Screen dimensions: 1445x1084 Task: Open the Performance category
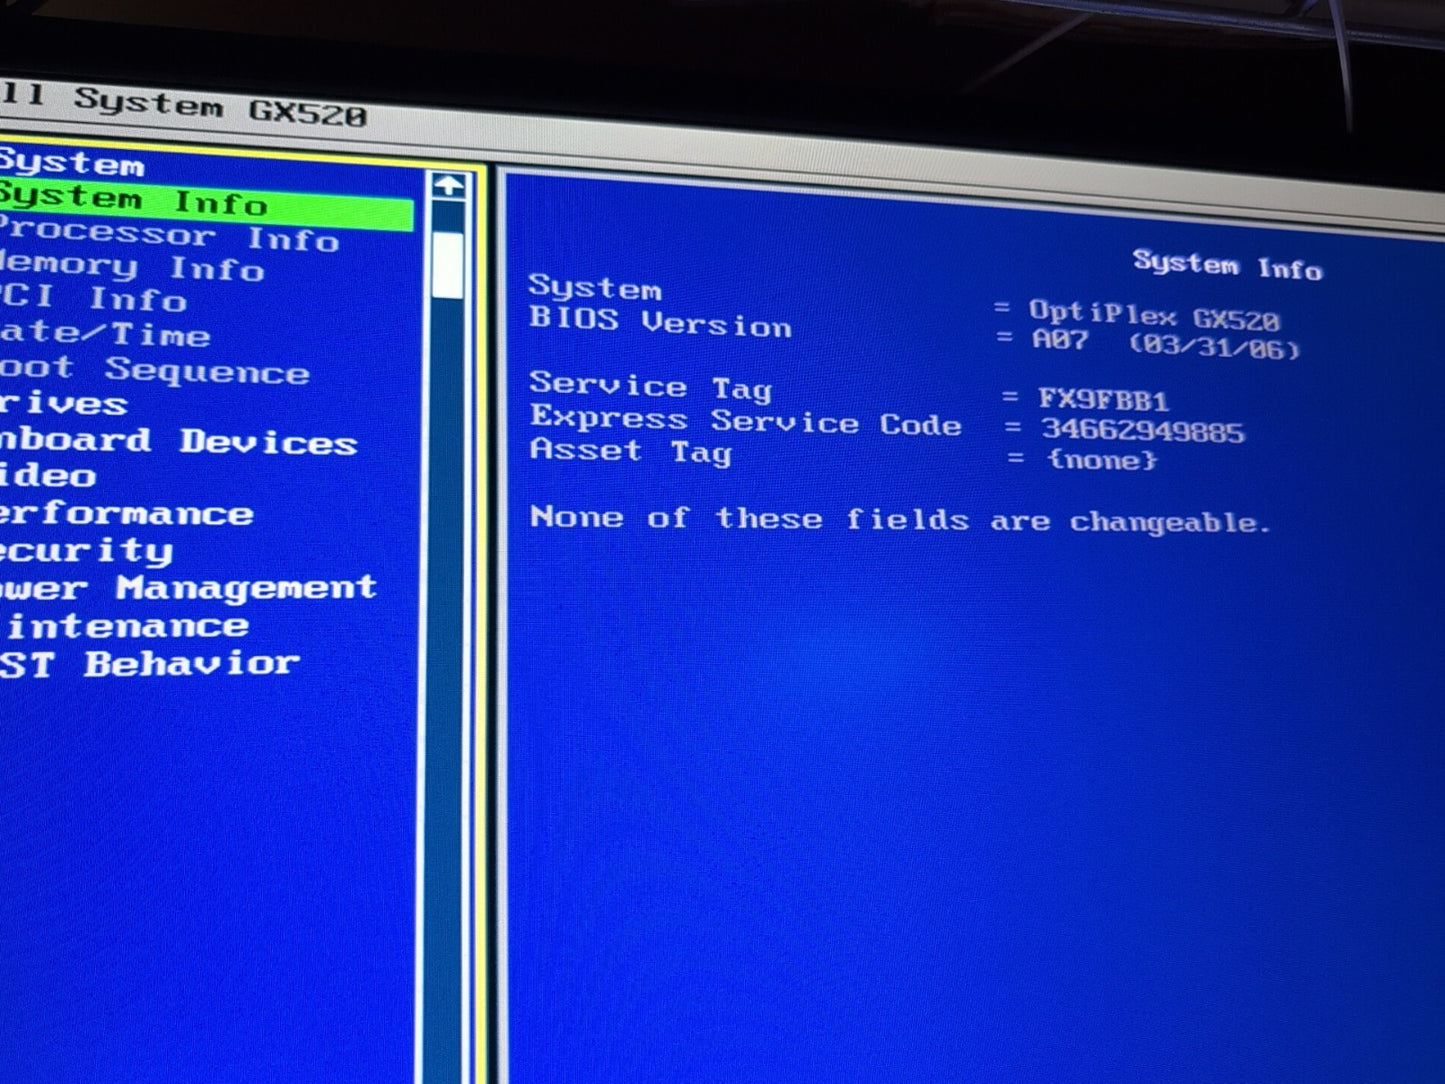[126, 513]
